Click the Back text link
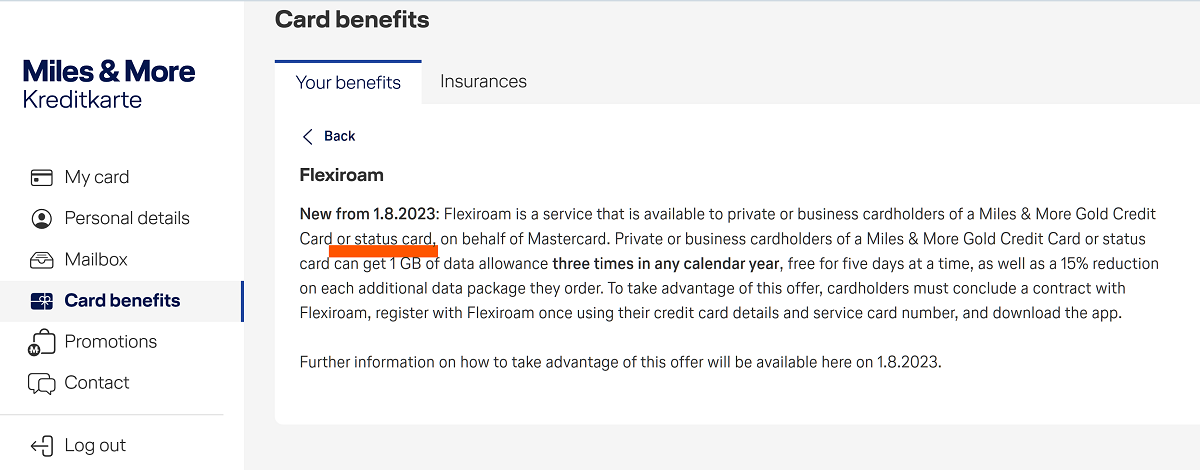 pos(340,136)
